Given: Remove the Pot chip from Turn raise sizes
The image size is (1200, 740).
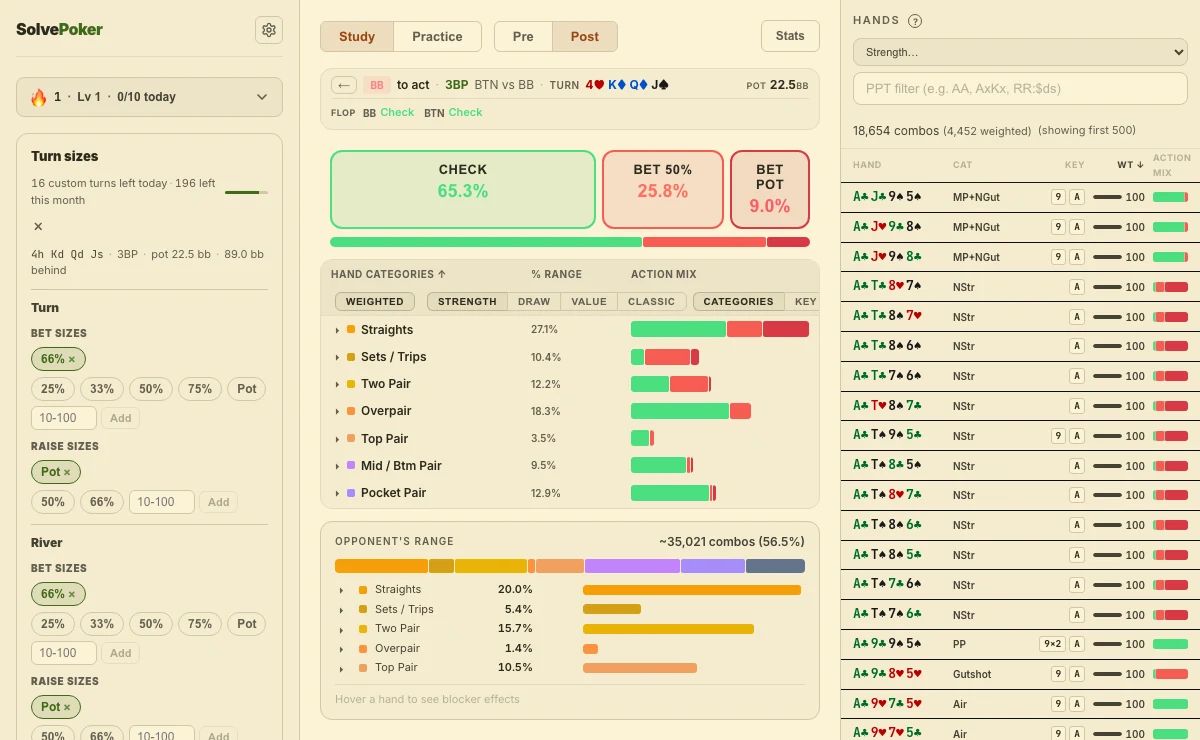Looking at the screenshot, I should [67, 472].
